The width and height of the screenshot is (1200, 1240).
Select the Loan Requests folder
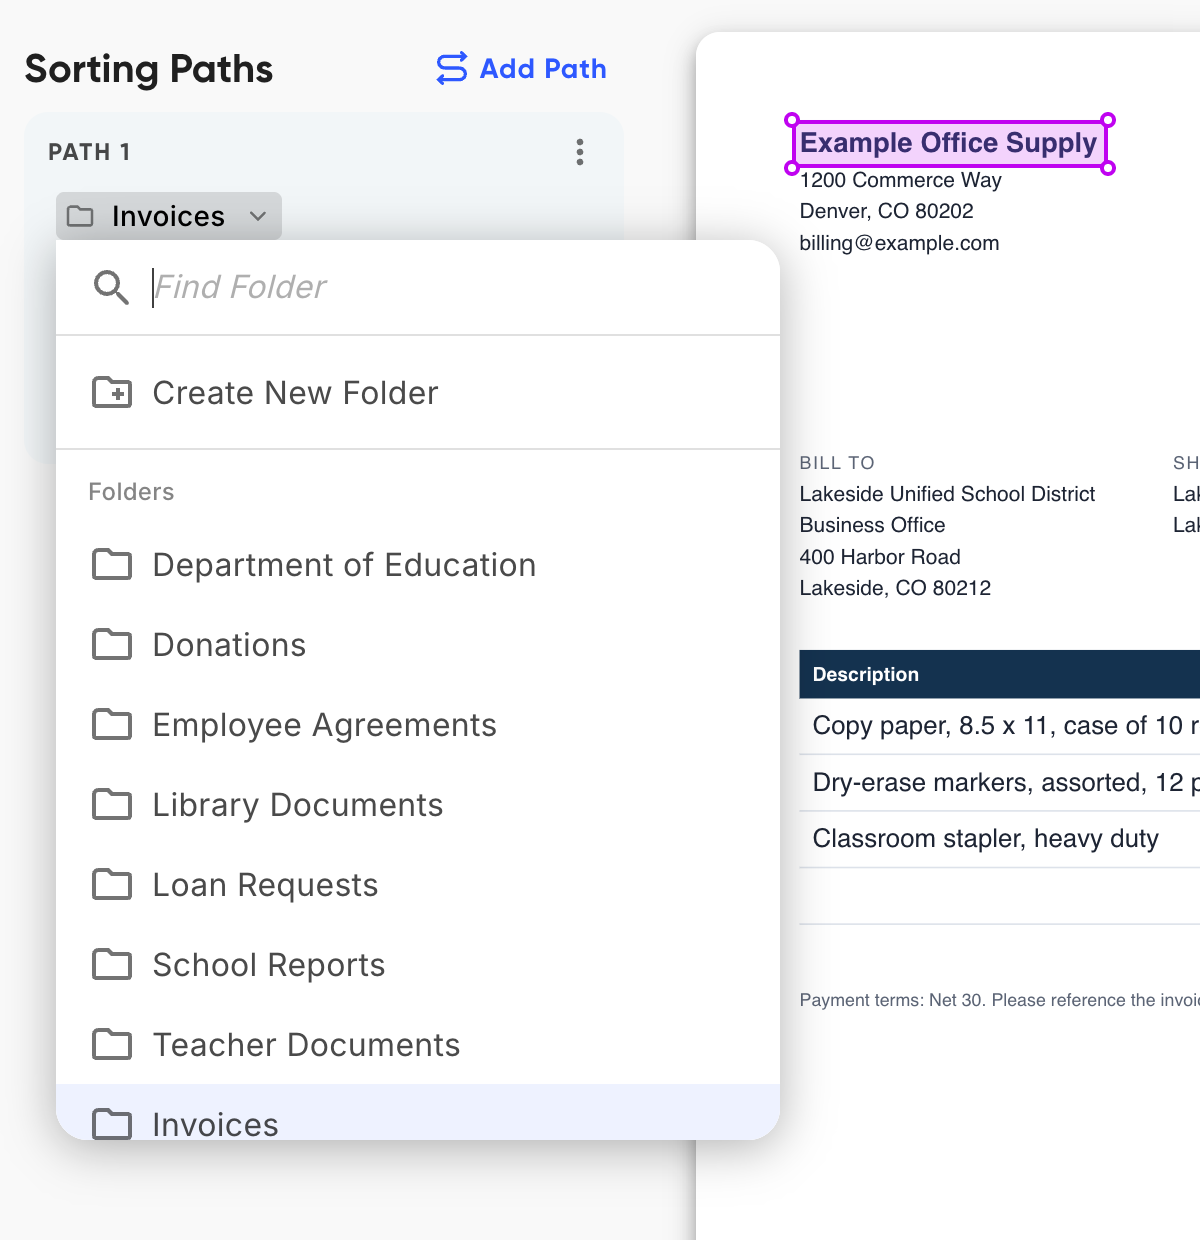click(418, 885)
